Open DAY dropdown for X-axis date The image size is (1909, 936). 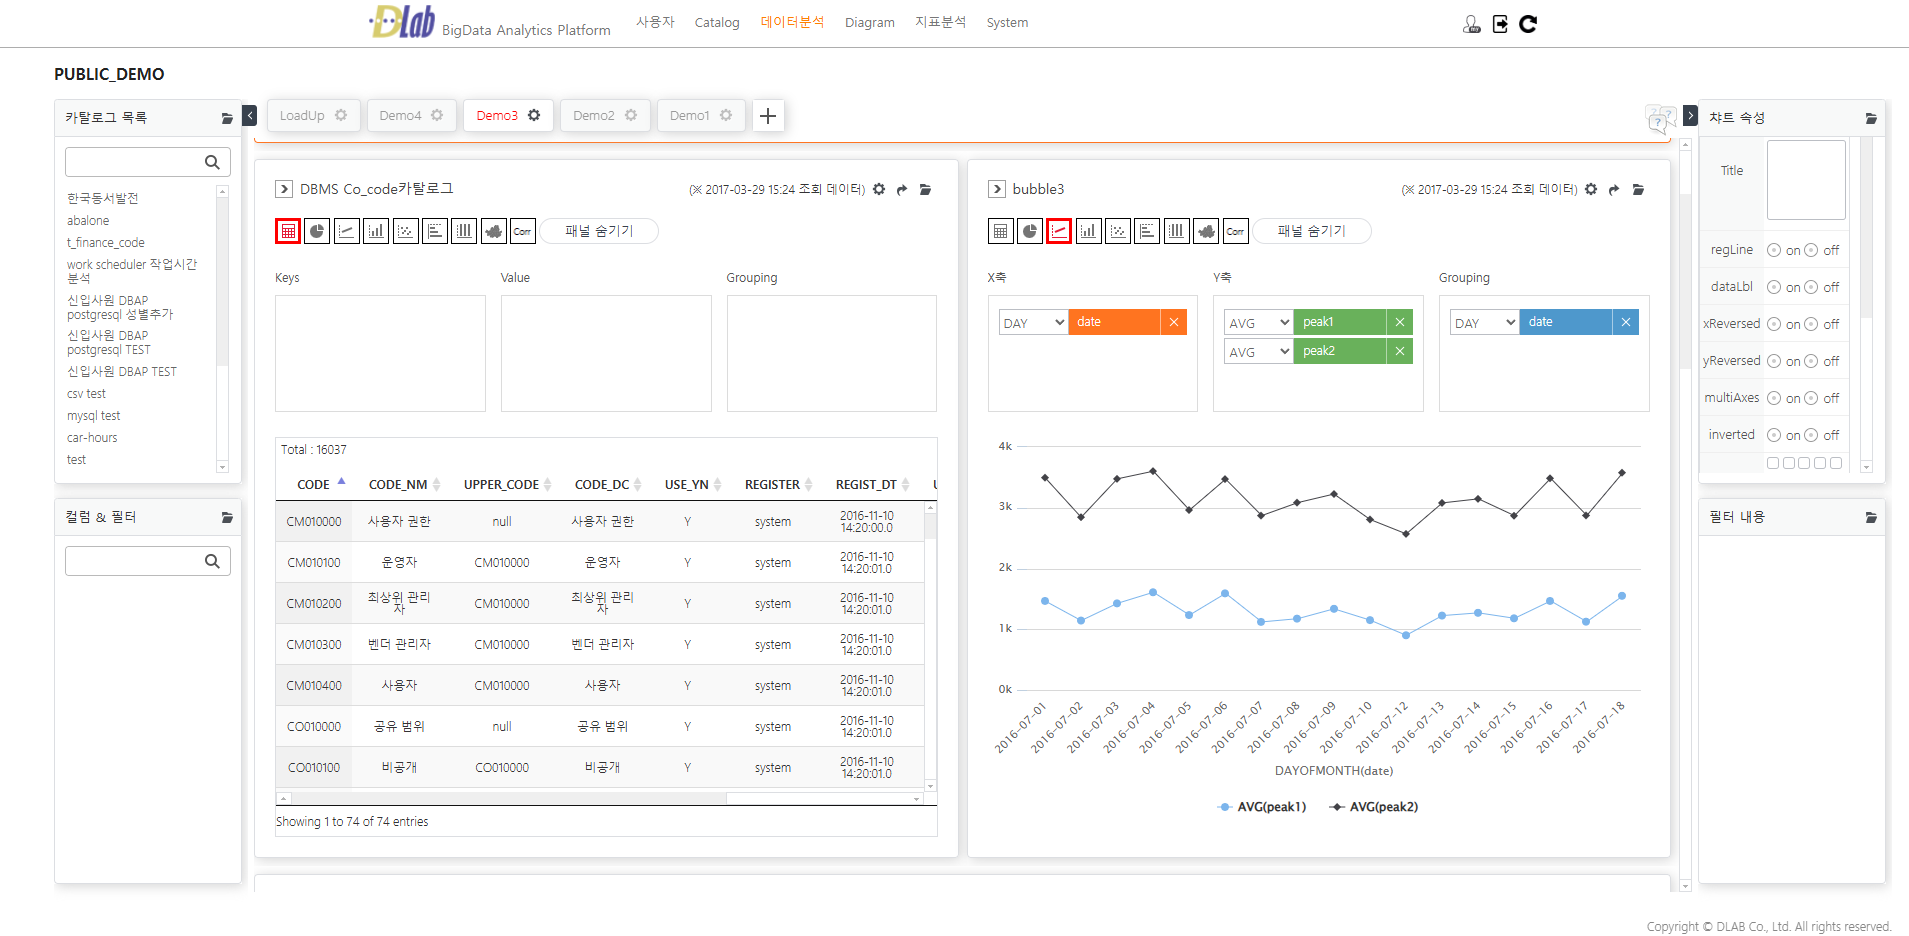point(1033,323)
